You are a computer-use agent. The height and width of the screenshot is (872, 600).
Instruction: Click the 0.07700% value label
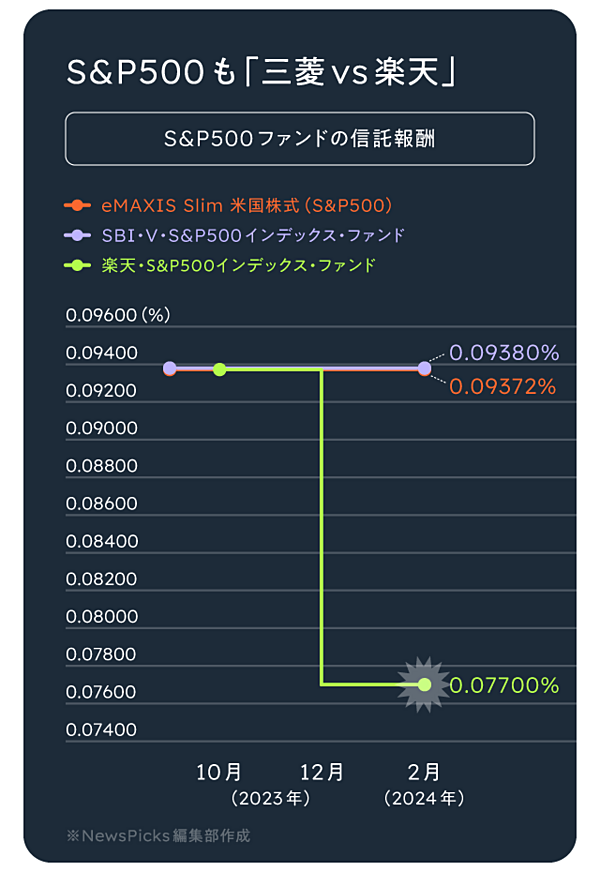pos(504,685)
